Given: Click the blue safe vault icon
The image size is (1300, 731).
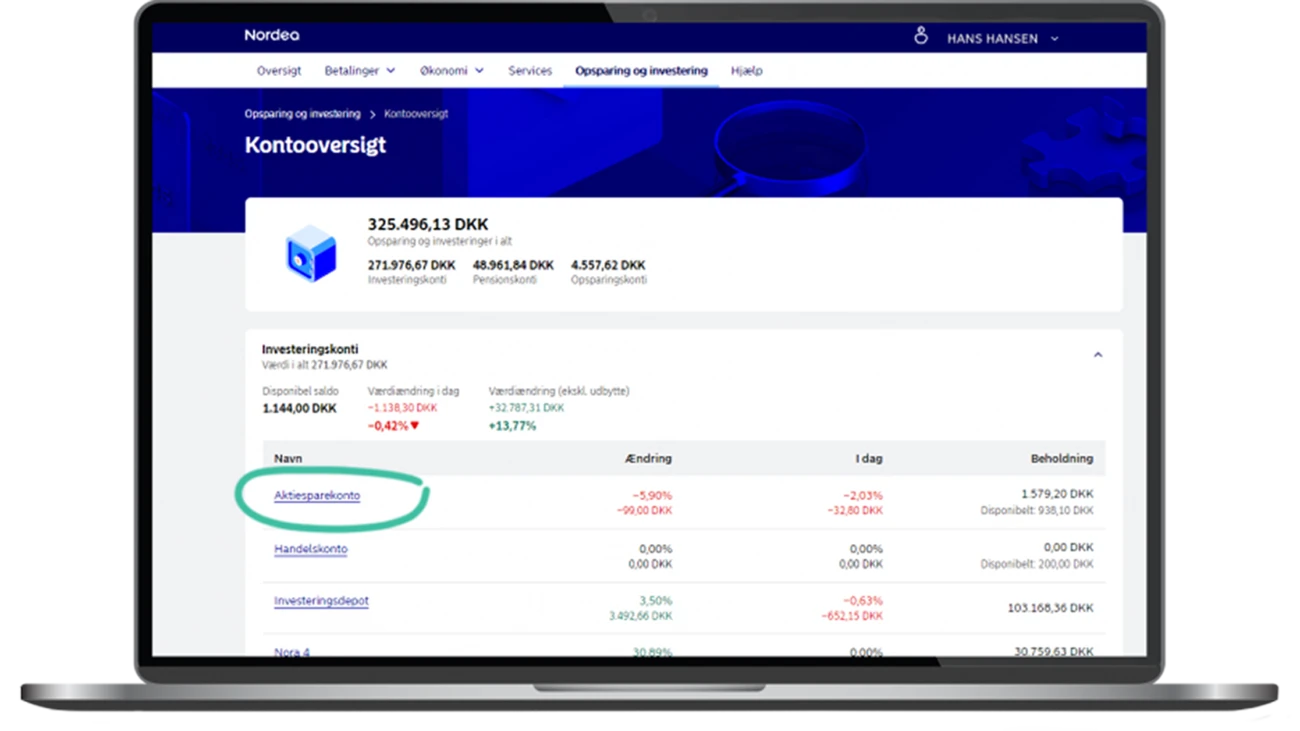Looking at the screenshot, I should tap(310, 255).
